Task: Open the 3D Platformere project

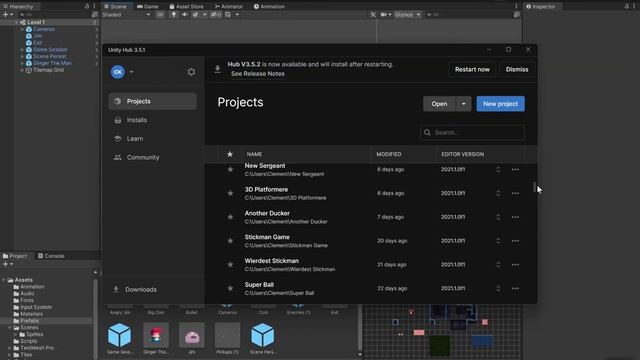Action: pyautogui.click(x=266, y=189)
